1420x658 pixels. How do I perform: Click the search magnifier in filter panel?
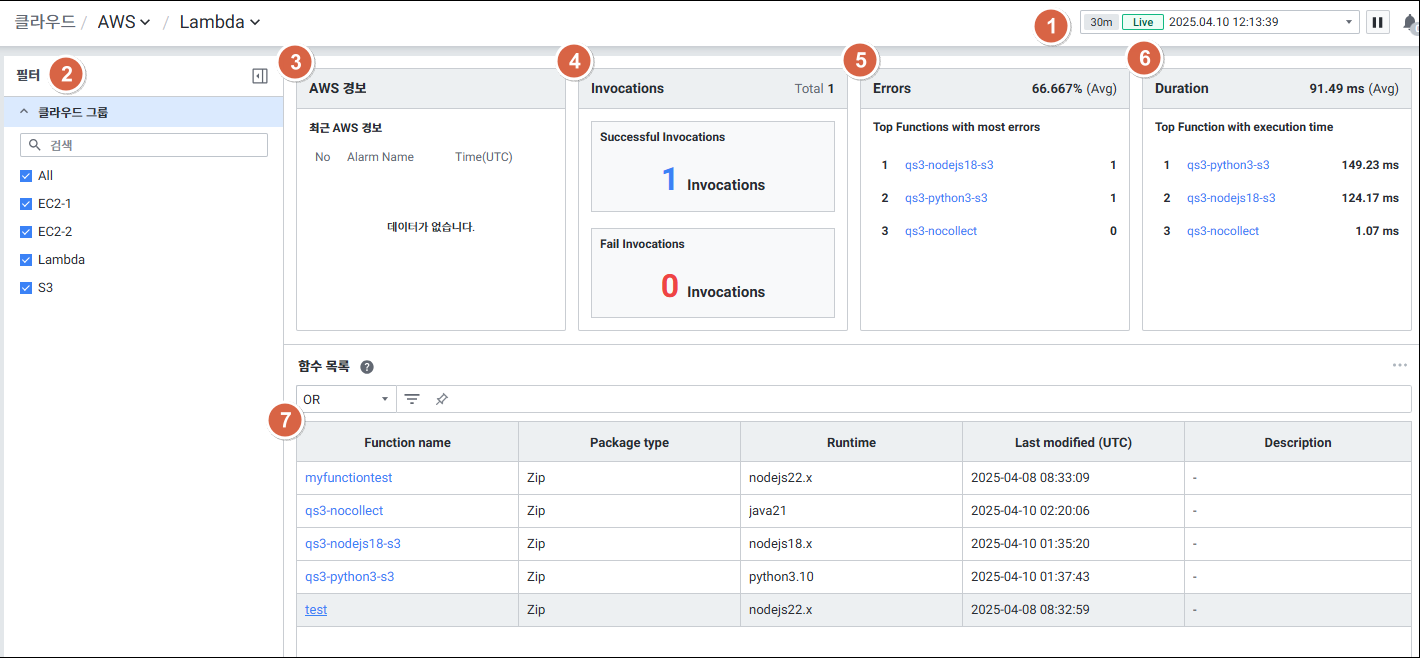pos(35,145)
